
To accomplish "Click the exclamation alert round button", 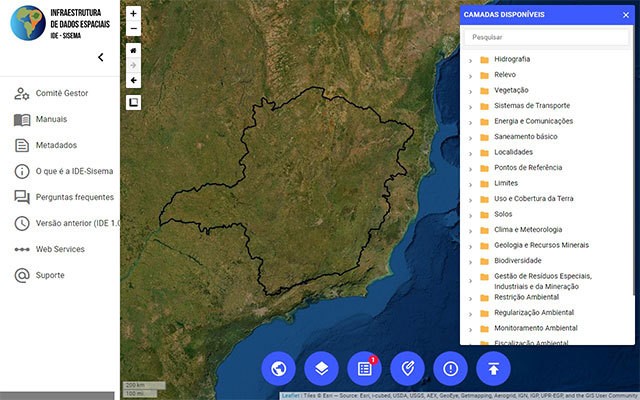I will point(451,368).
